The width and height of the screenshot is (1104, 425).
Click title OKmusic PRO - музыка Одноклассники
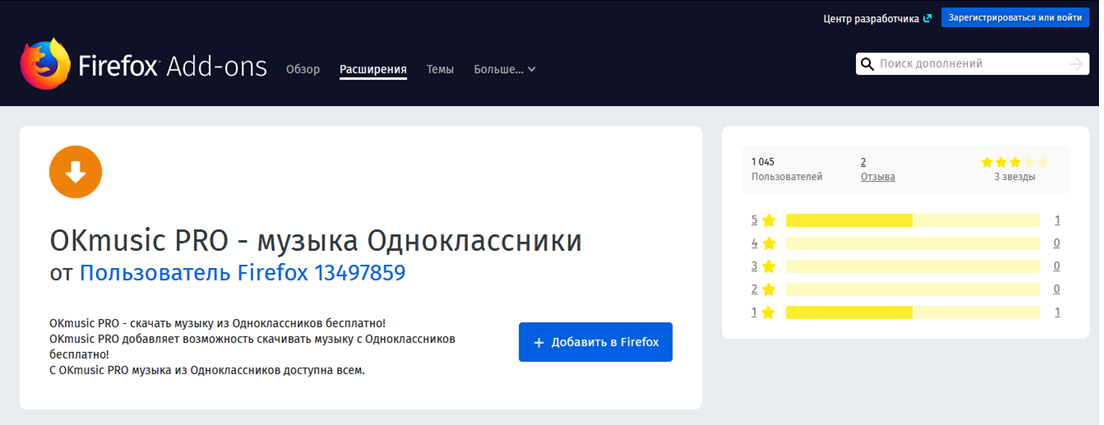coord(315,241)
